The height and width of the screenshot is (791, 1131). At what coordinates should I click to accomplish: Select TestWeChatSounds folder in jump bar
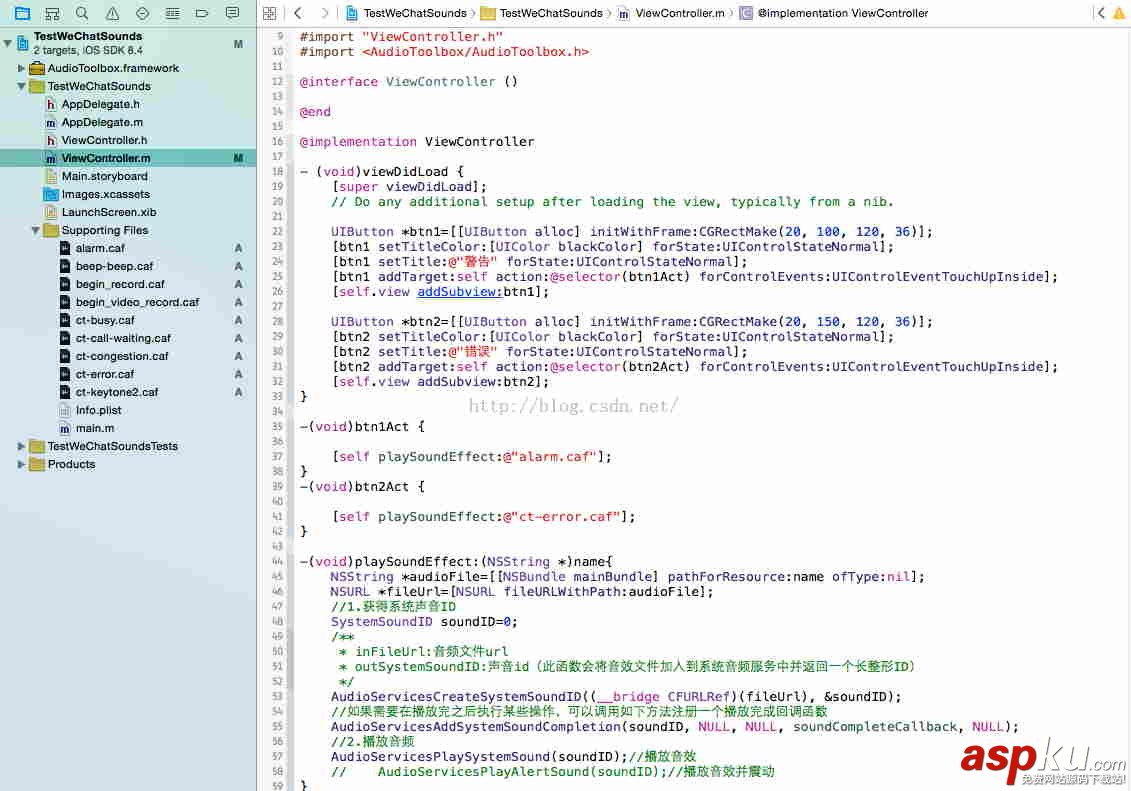(542, 13)
